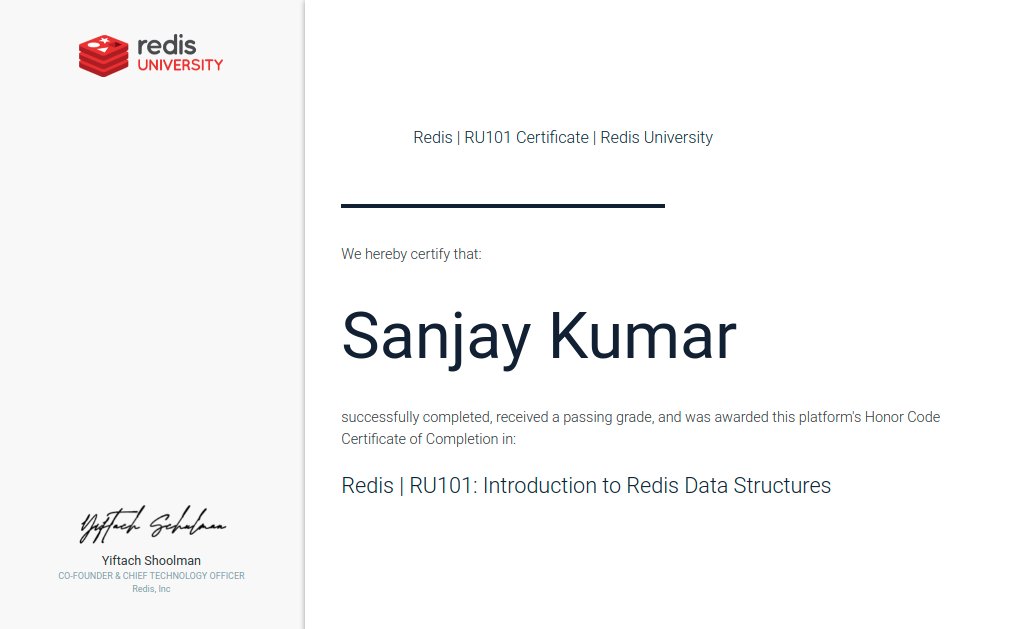Click the 'redis' wordmark text
1021x629 pixels.
(x=167, y=46)
